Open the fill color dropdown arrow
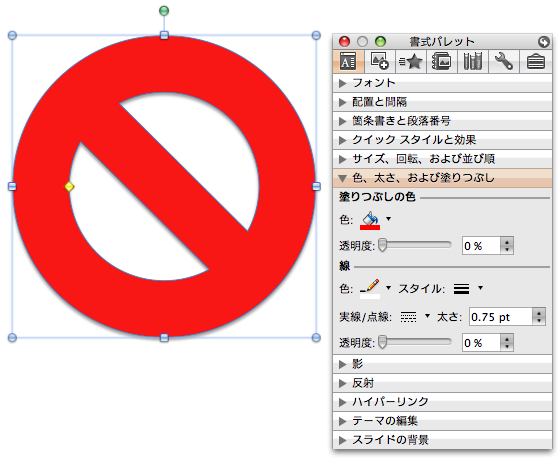The width and height of the screenshot is (560, 458). [x=389, y=219]
